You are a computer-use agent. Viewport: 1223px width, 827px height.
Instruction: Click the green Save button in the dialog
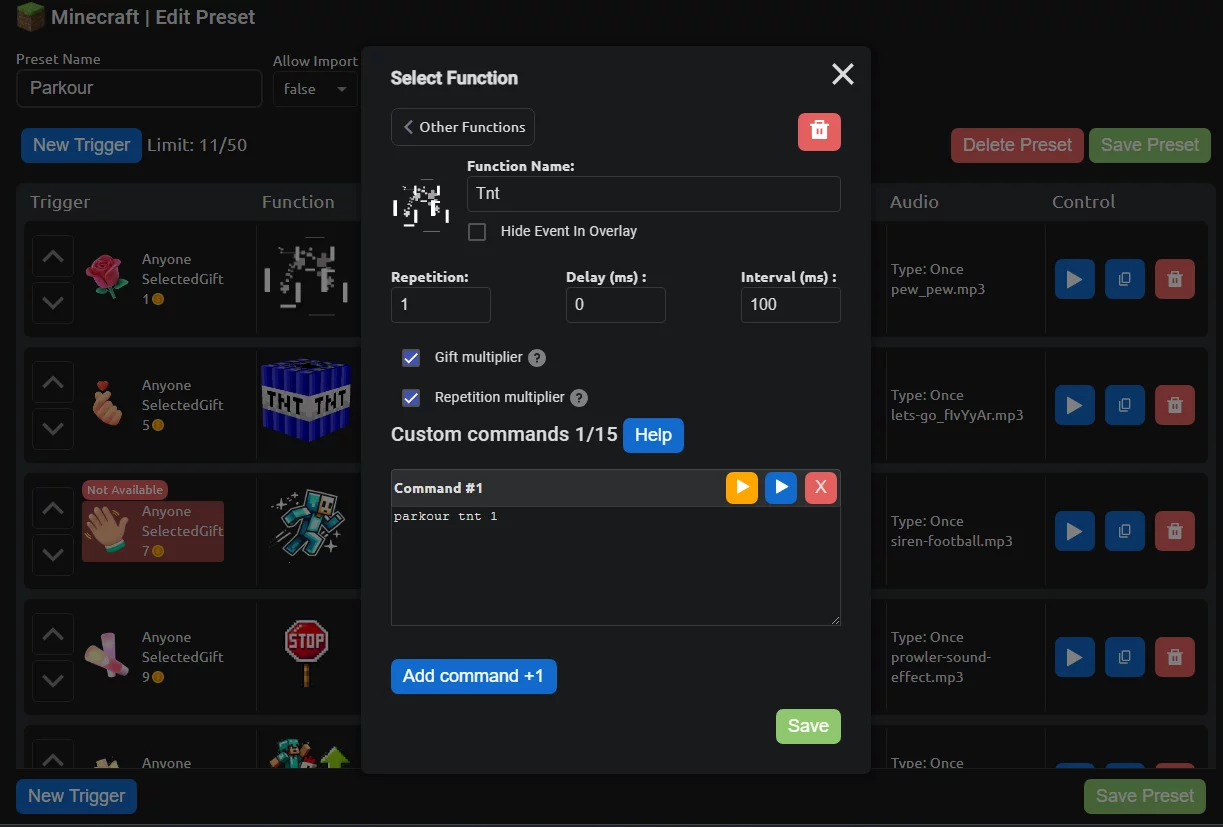808,726
